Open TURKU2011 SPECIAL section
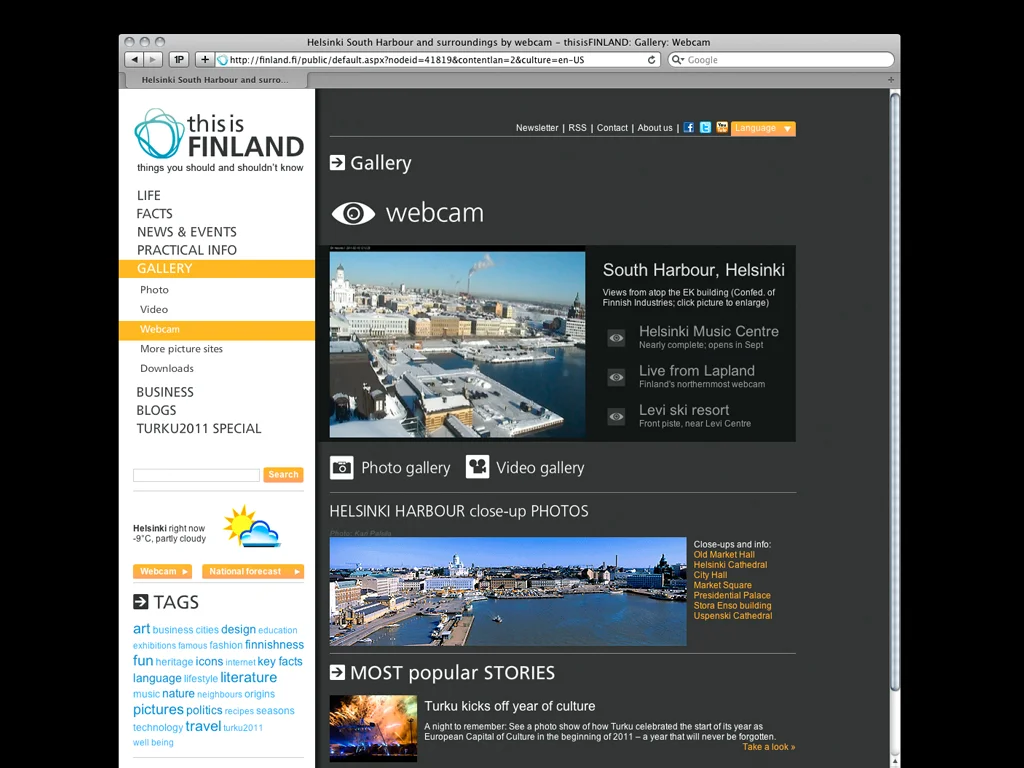Screen dimensions: 1024x768 coord(199,428)
